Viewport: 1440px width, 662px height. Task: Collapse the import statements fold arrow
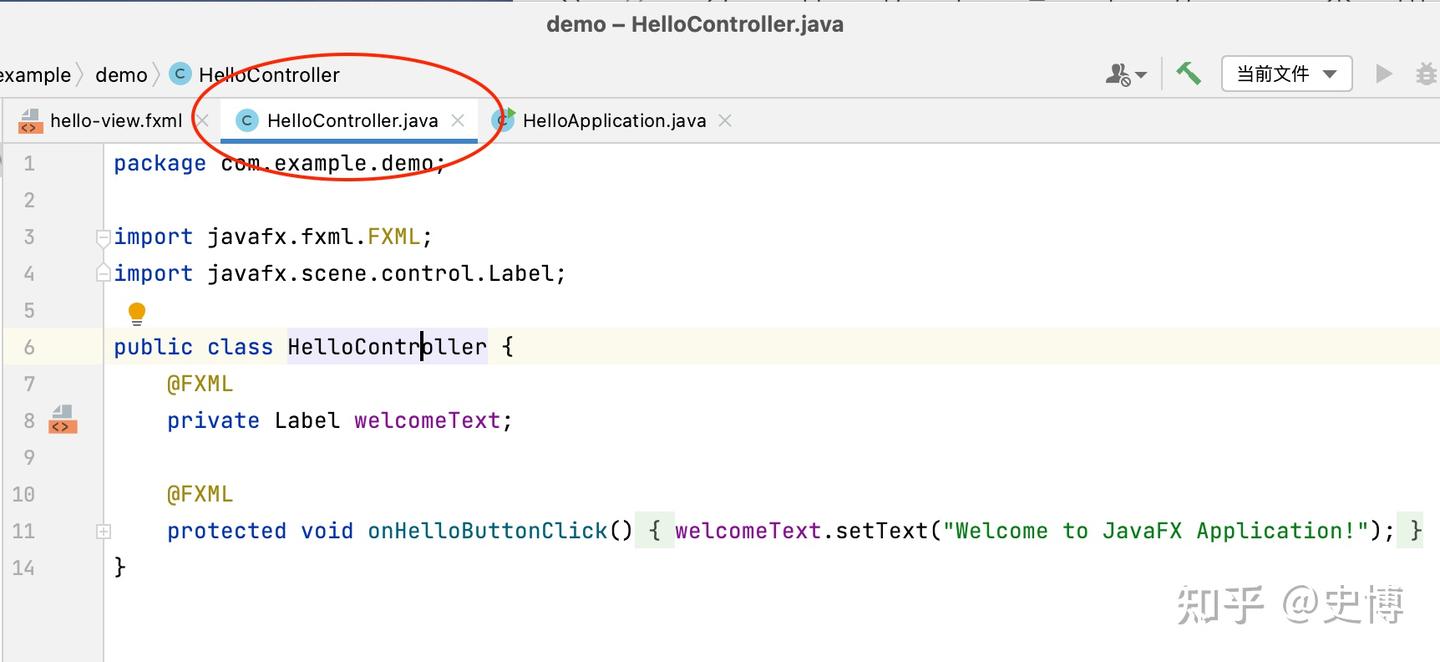click(x=102, y=237)
